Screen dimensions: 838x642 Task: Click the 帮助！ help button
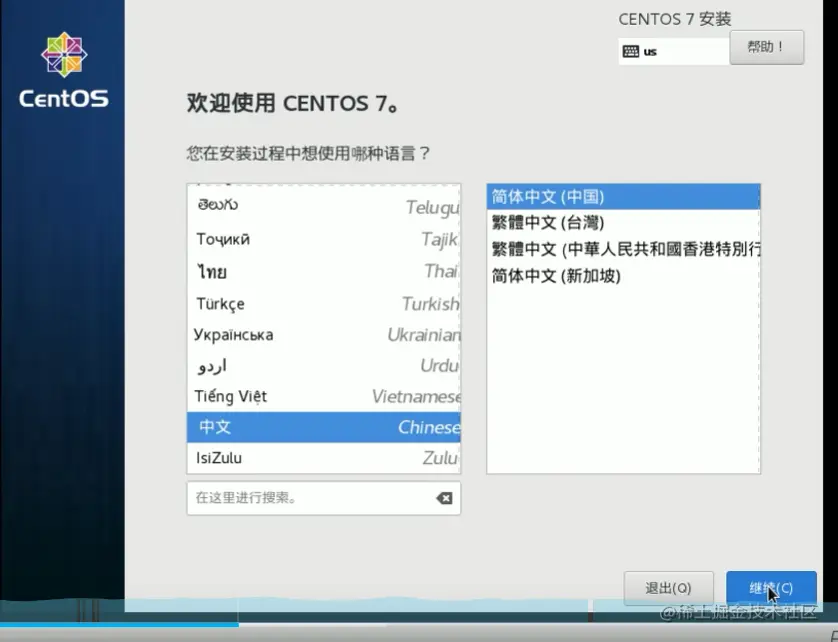click(x=767, y=47)
